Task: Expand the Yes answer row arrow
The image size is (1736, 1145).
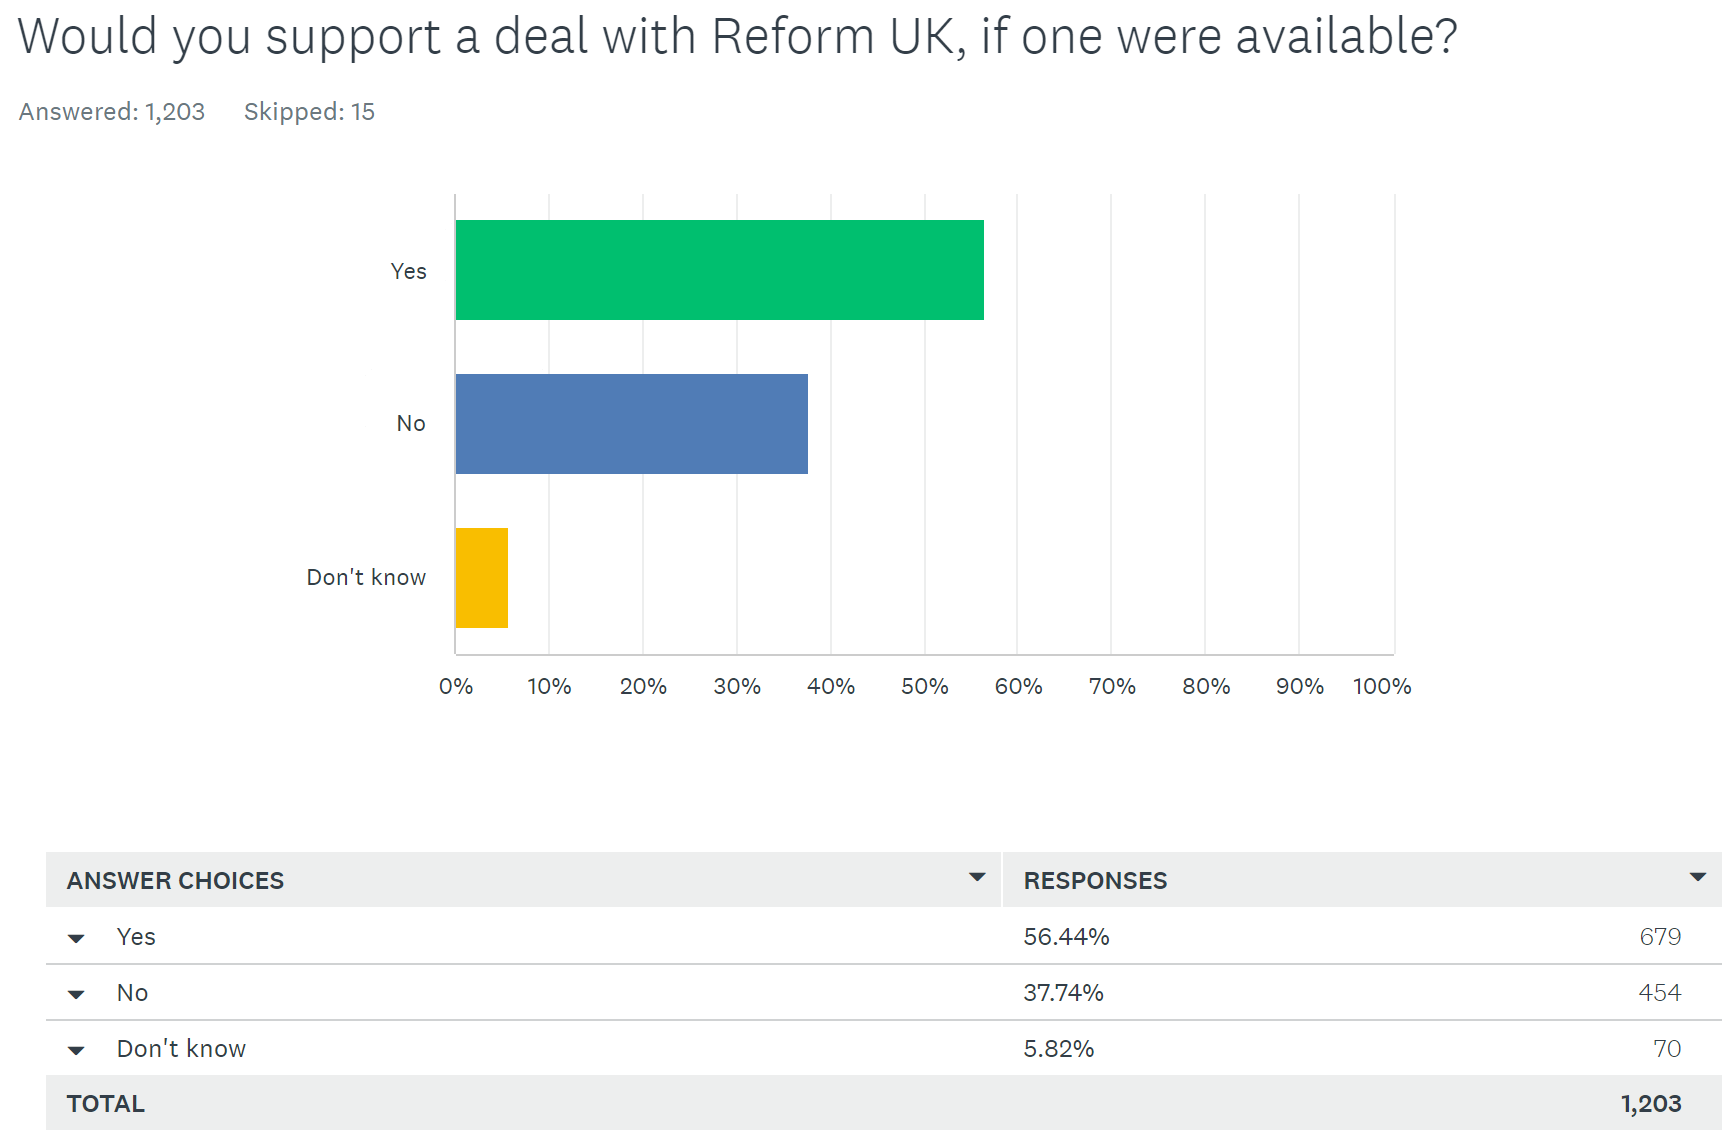Action: tap(76, 938)
